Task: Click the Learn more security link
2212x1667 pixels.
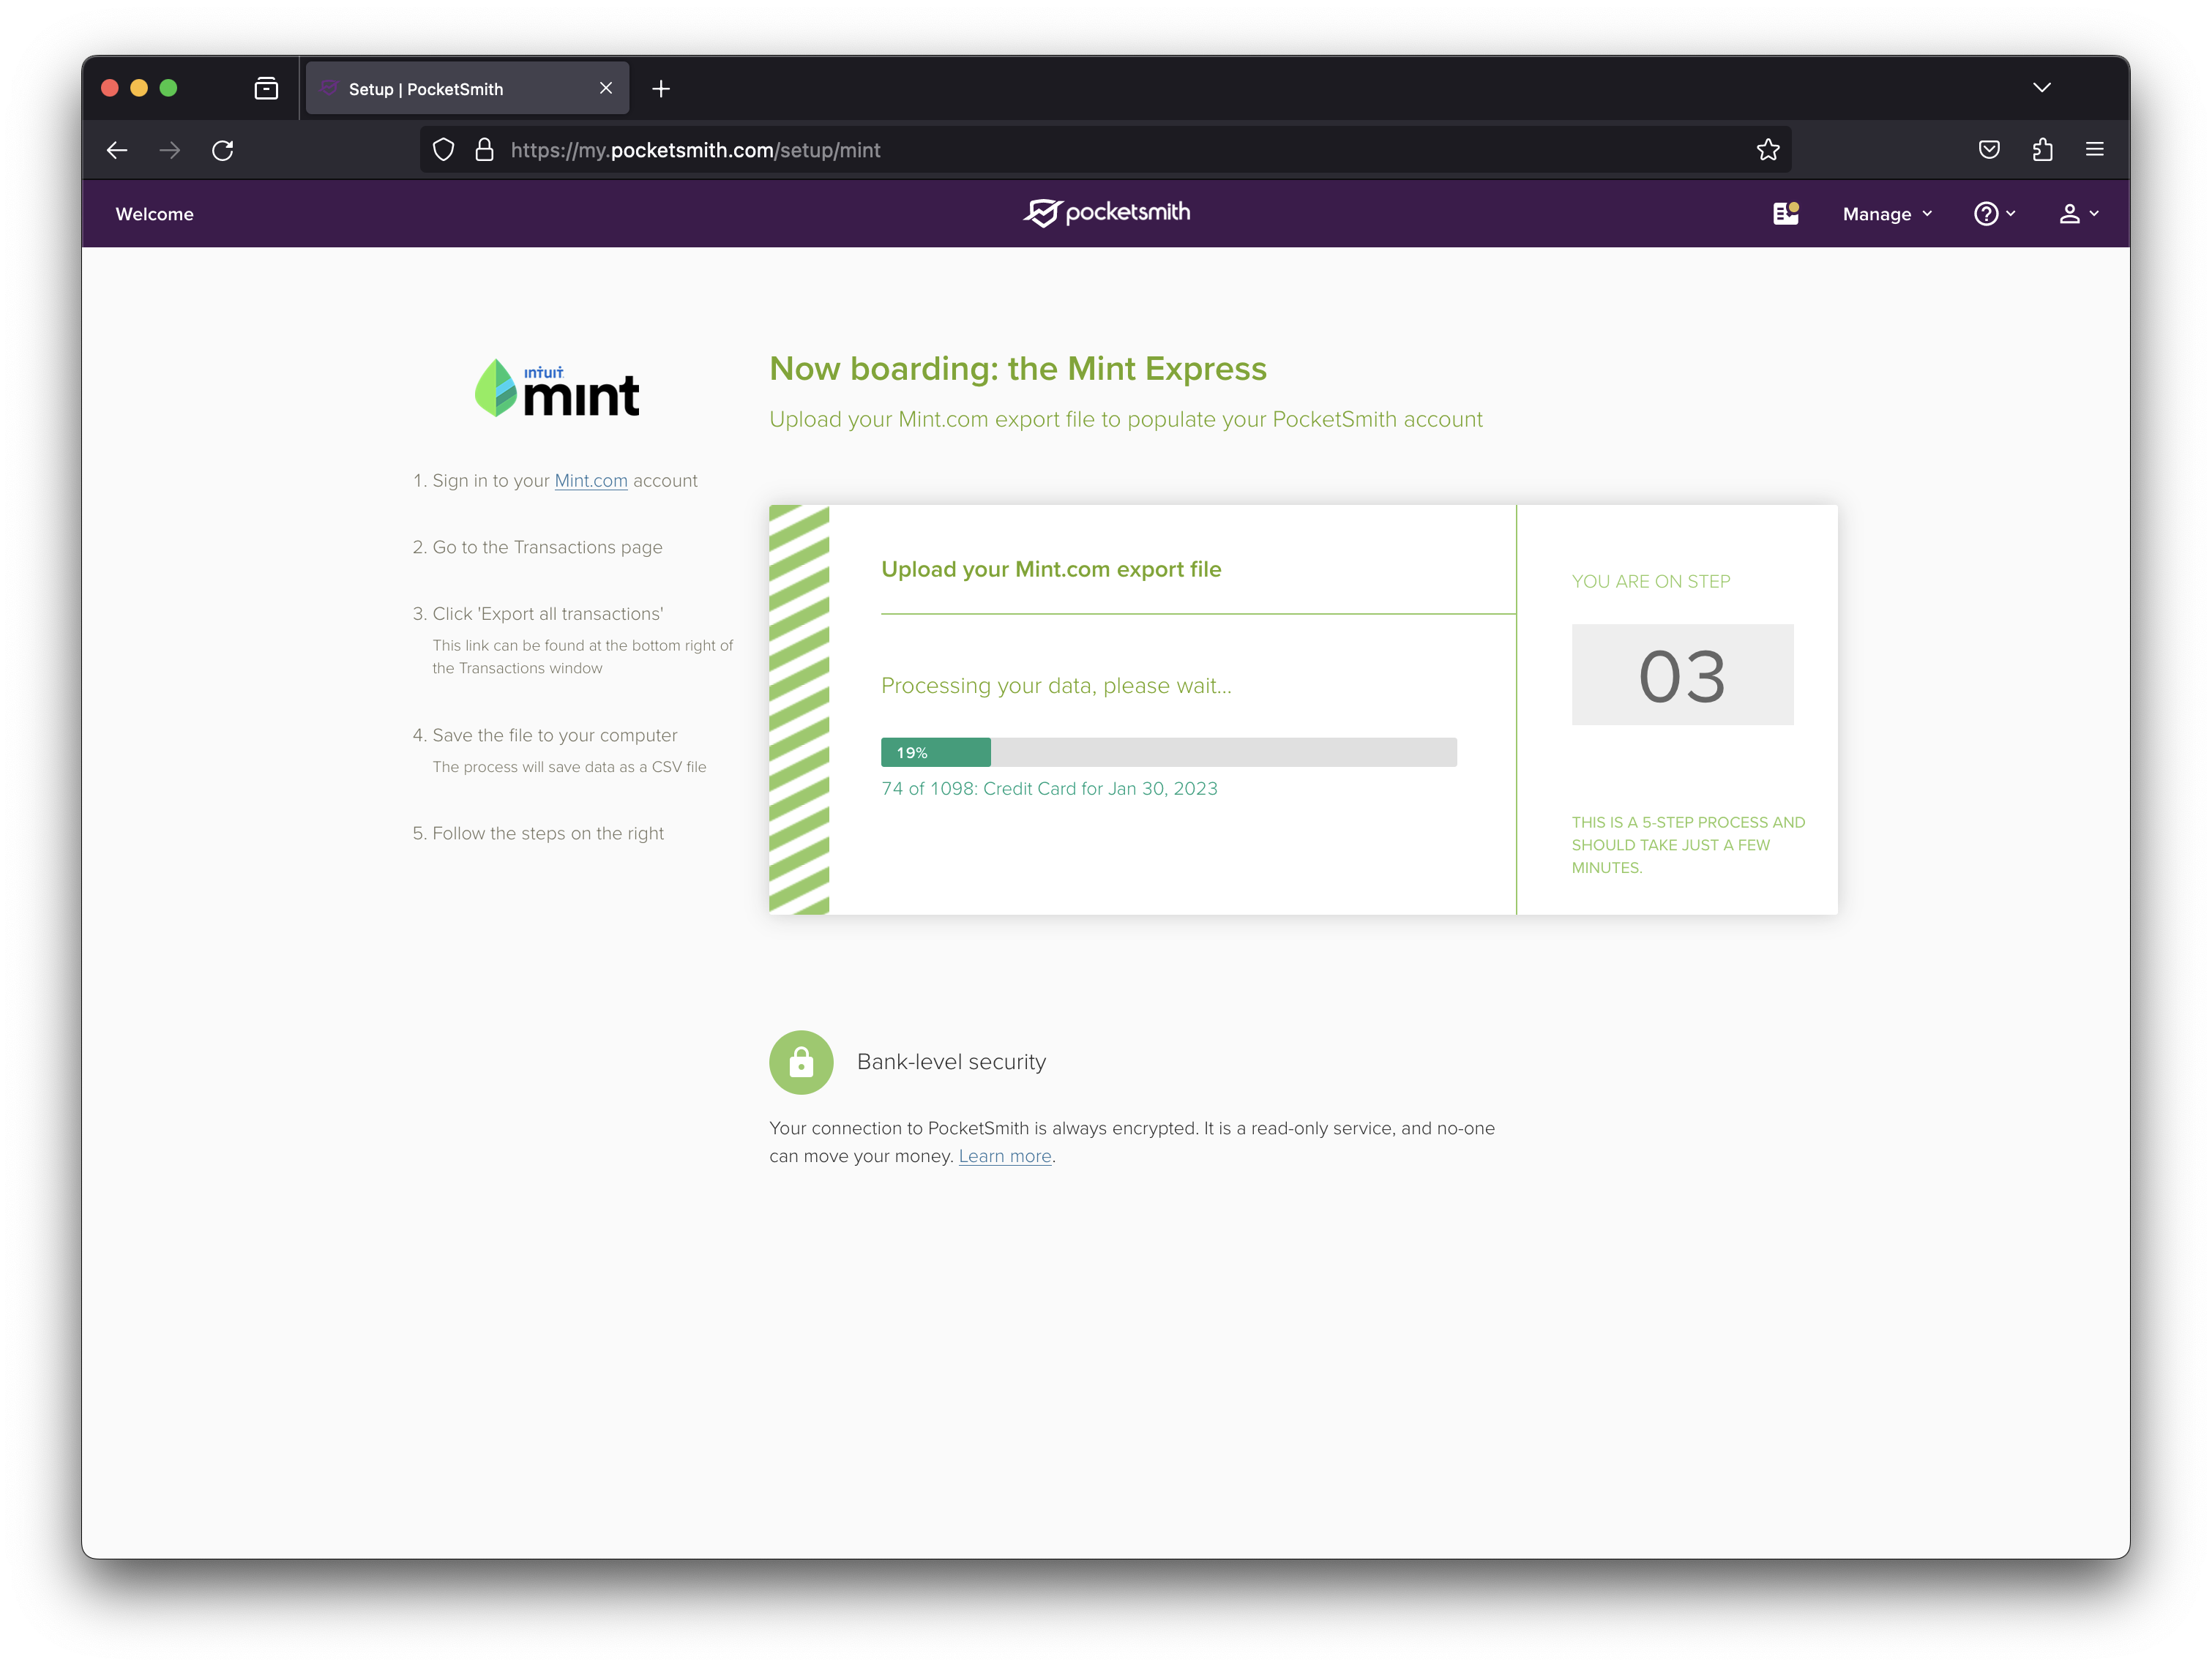Action: pos(1004,1156)
